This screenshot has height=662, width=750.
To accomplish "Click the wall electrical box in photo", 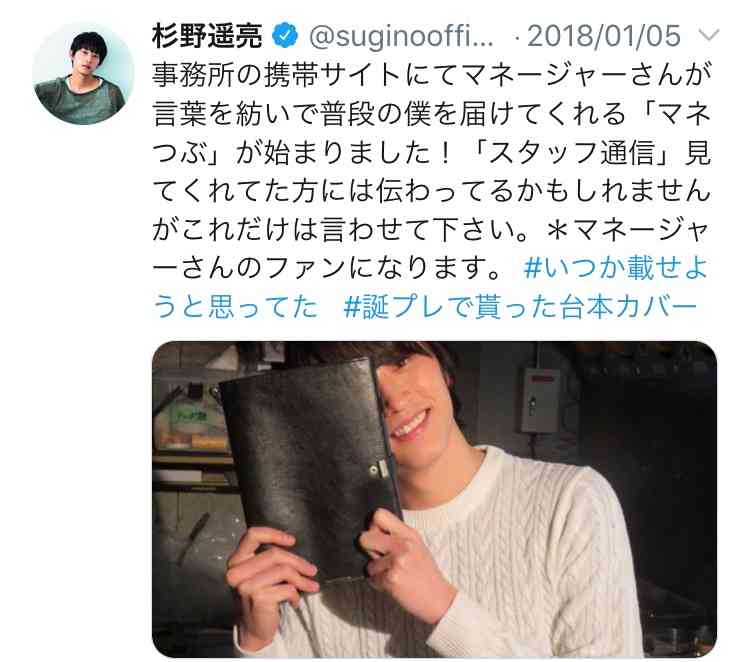I will click(539, 400).
